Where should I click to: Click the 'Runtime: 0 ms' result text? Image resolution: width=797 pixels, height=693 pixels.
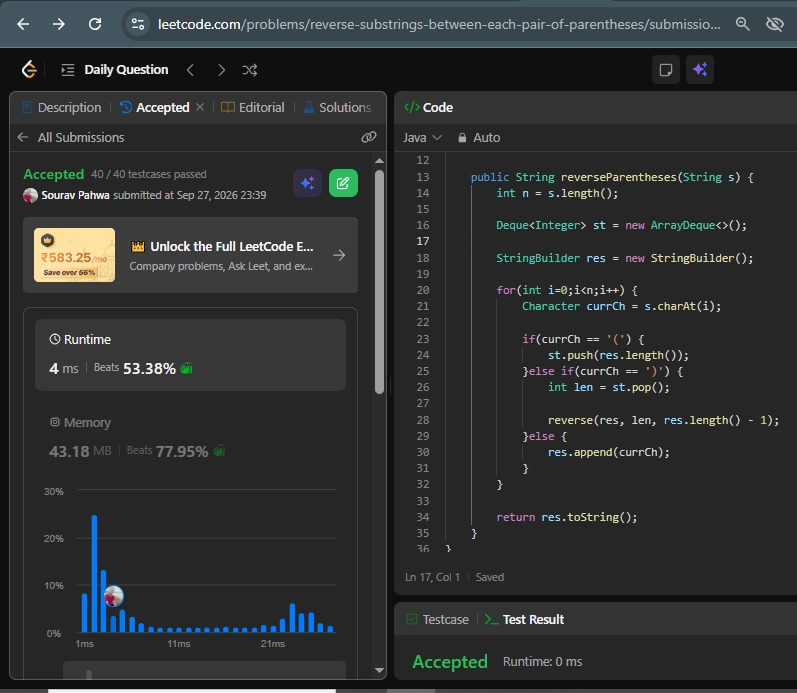point(542,661)
